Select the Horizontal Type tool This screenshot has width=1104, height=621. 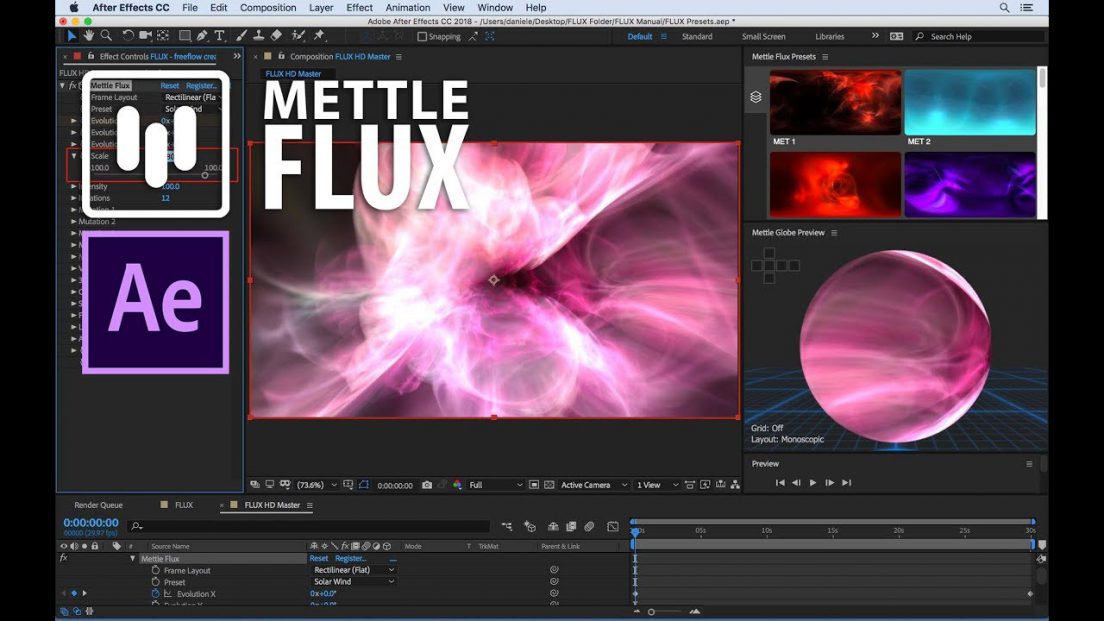click(220, 36)
